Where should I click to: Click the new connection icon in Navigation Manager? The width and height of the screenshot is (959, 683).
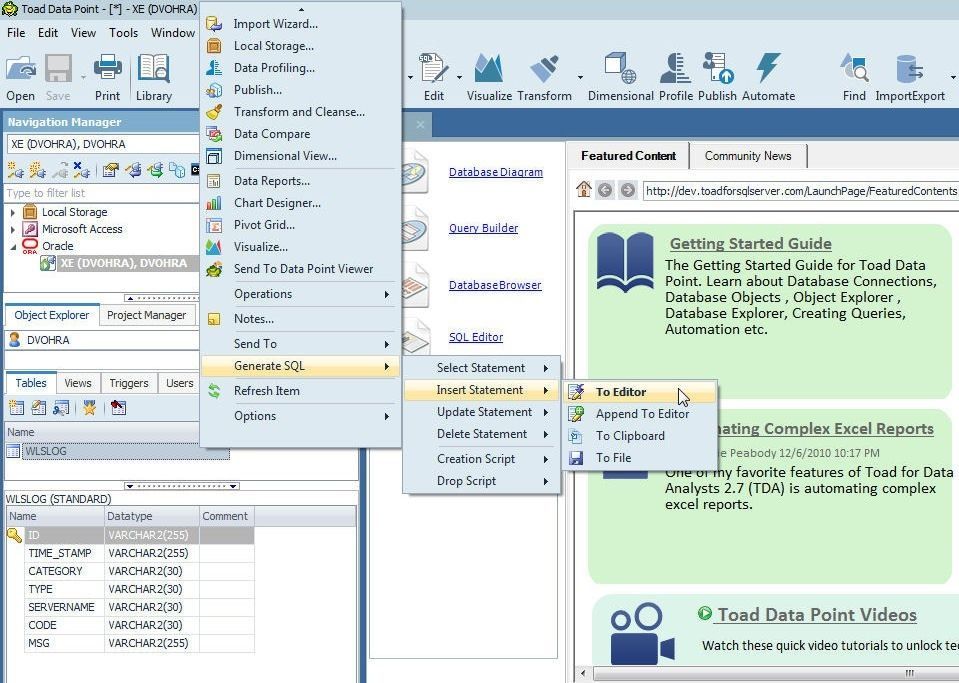click(x=15, y=169)
